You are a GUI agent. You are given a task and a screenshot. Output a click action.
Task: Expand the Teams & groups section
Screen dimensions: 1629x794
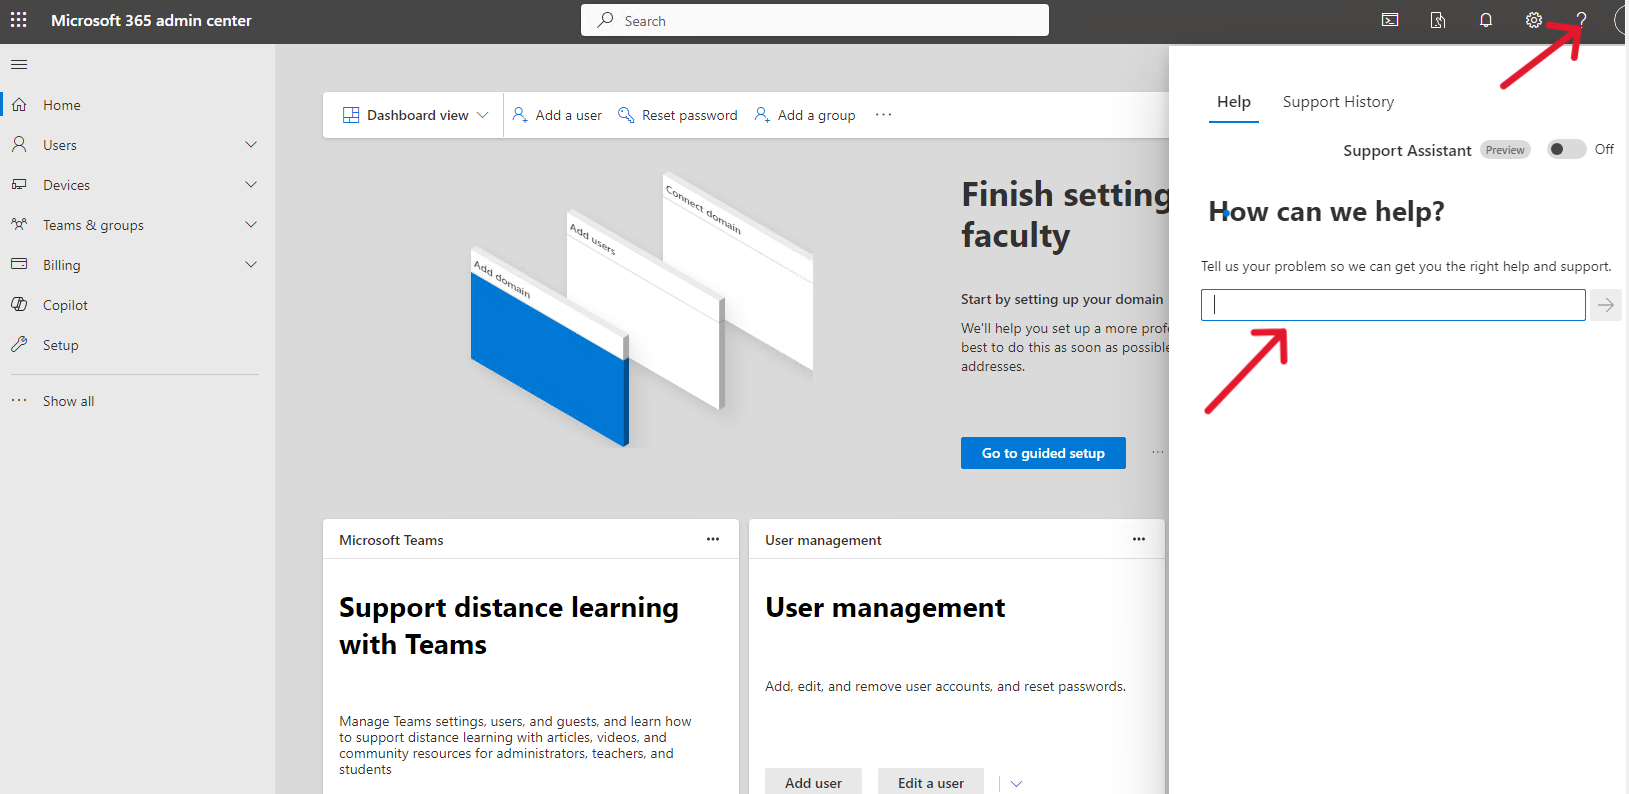coord(251,225)
